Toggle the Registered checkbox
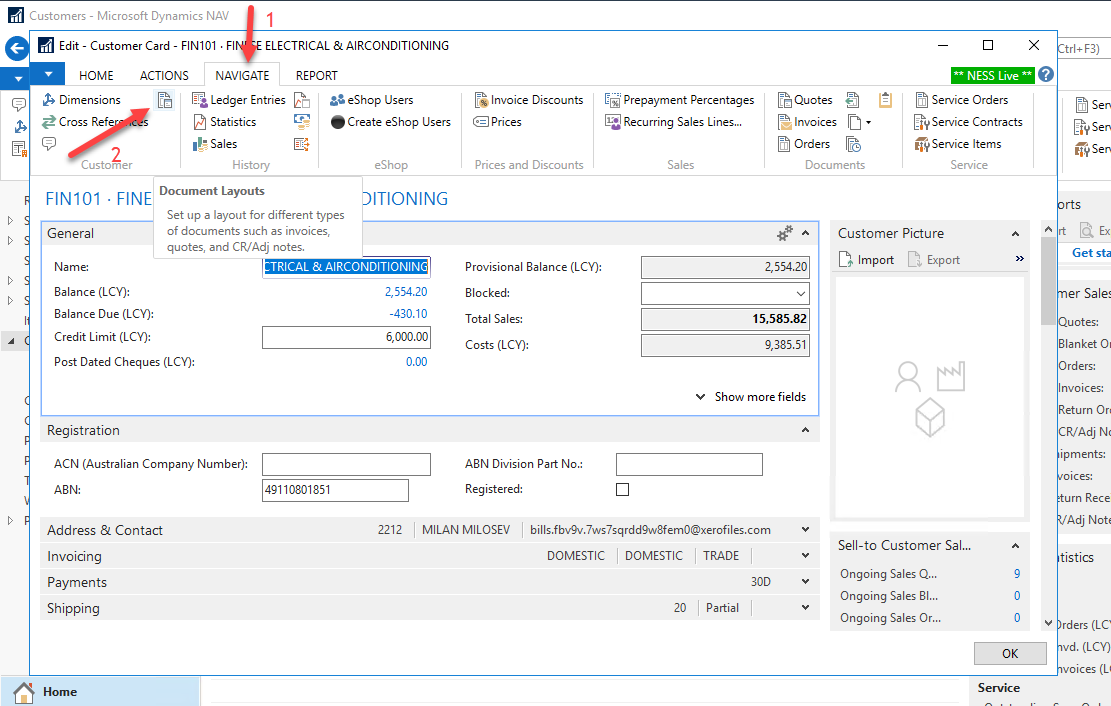 tap(622, 489)
